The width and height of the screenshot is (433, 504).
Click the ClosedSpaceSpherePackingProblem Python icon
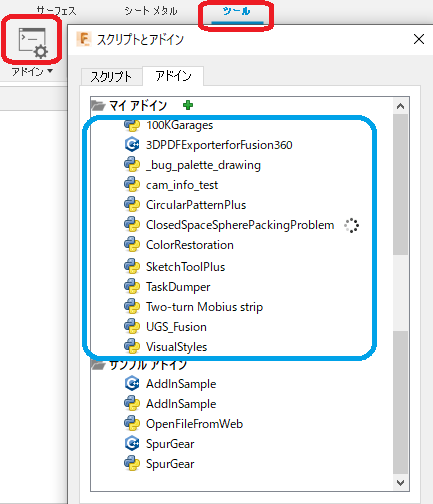point(132,225)
